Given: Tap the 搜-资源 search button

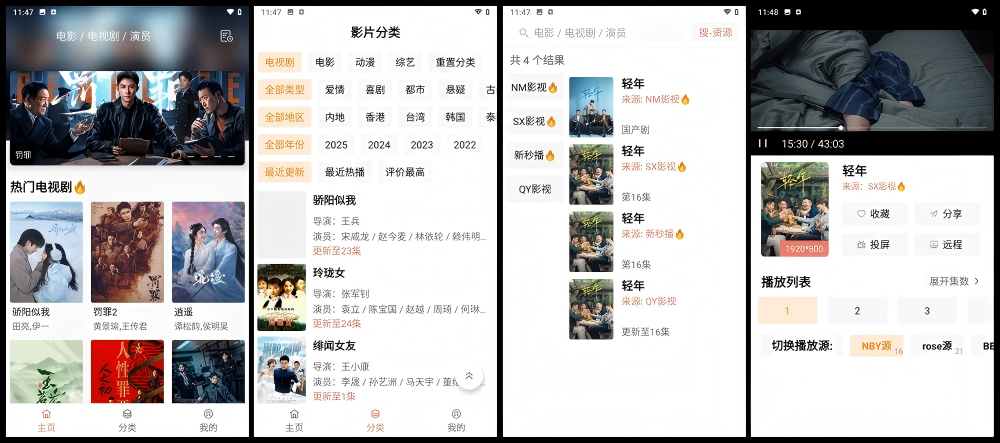Looking at the screenshot, I should pos(716,33).
